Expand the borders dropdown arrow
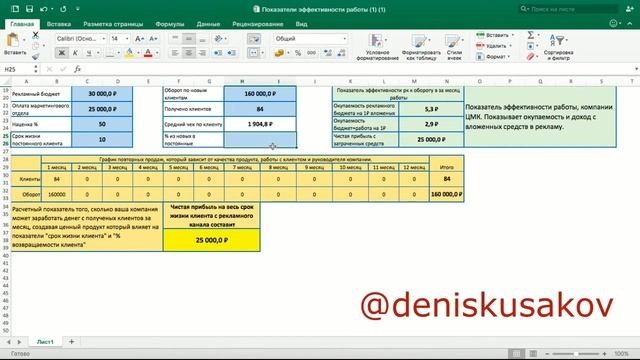The image size is (640, 360). [119, 53]
